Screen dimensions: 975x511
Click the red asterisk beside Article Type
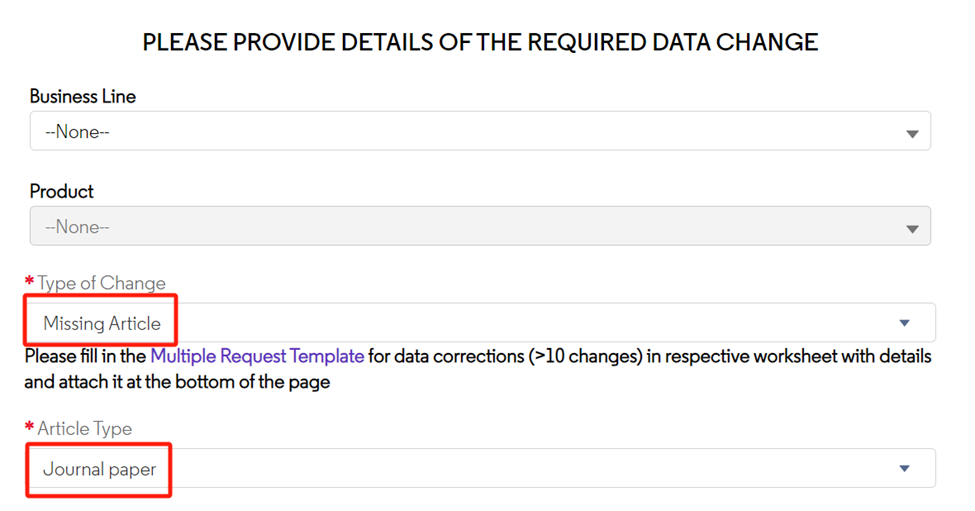29,426
